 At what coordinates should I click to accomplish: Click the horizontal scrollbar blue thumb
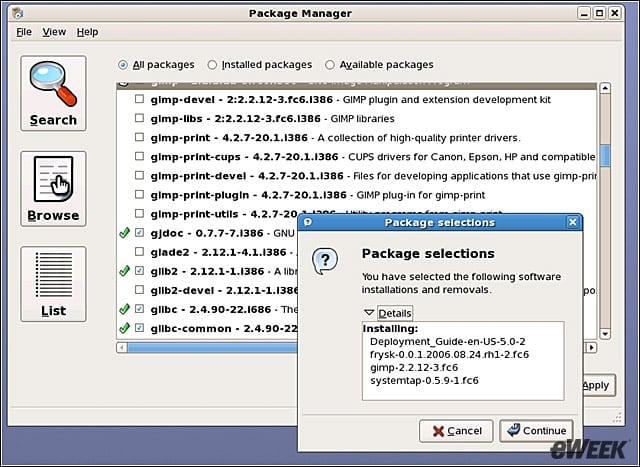212,348
